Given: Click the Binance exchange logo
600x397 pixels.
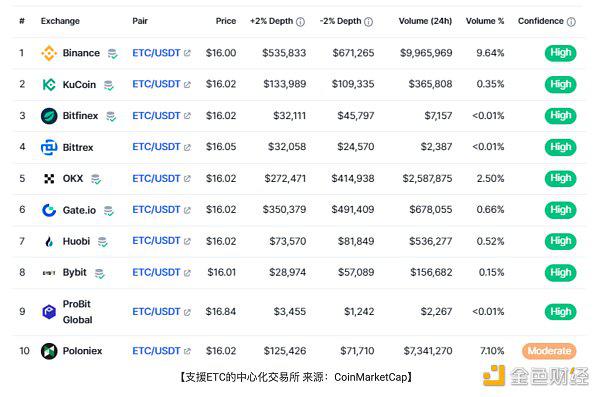Looking at the screenshot, I should click(49, 53).
